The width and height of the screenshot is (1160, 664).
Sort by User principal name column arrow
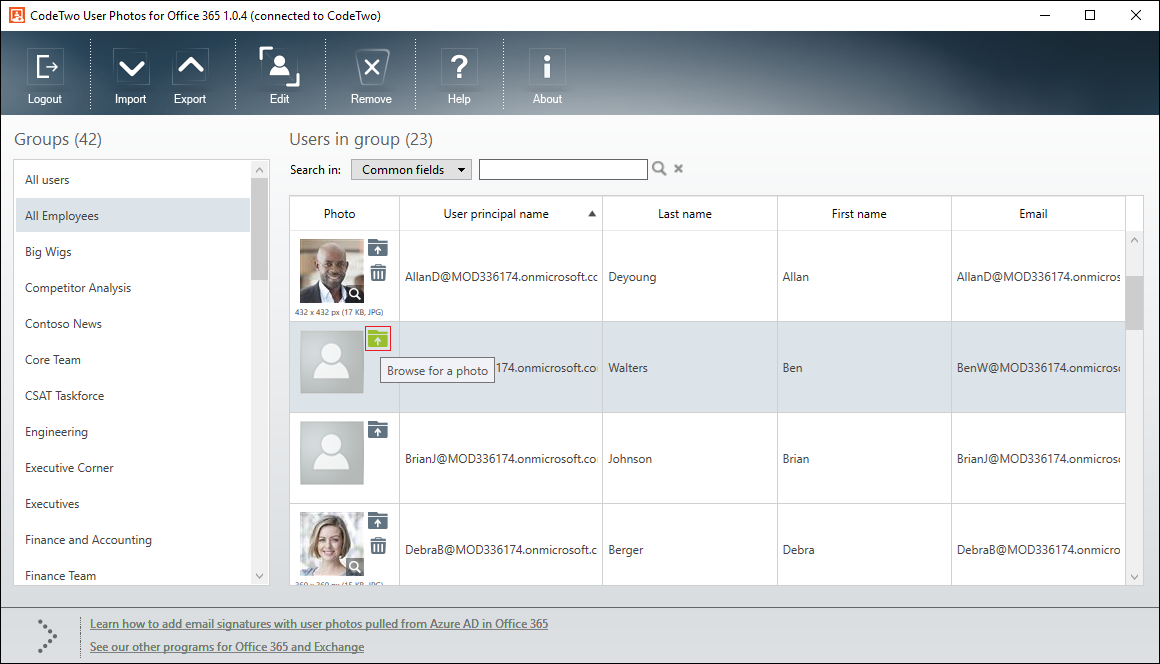point(592,214)
